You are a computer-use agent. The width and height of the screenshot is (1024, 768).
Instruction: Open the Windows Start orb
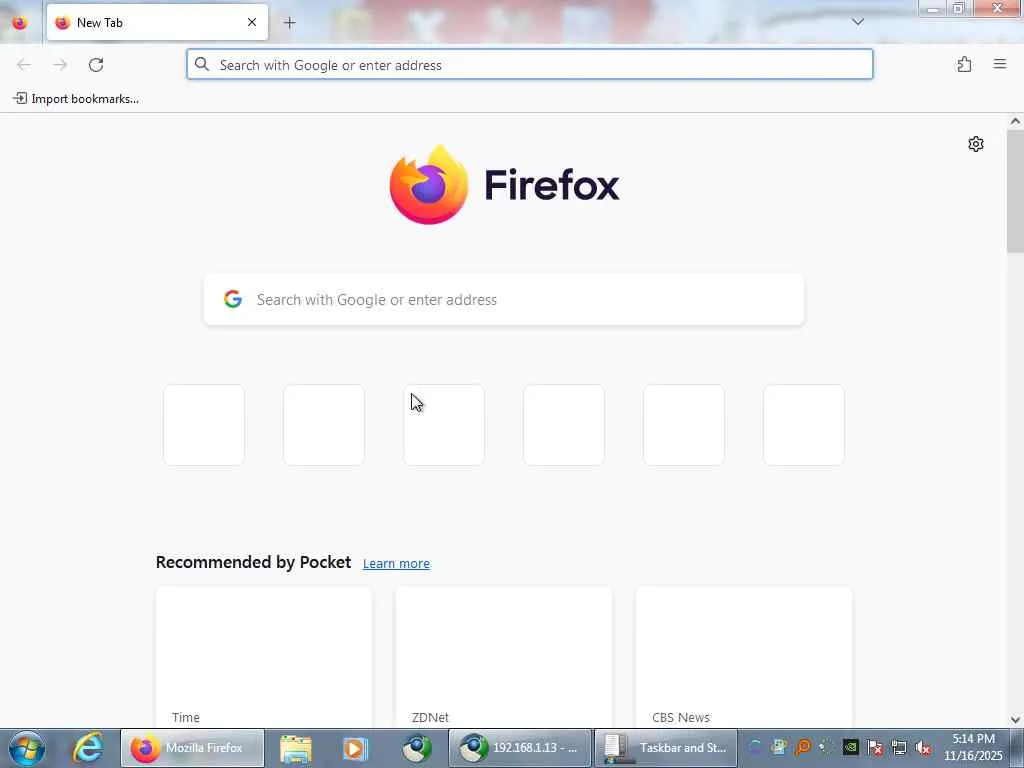27,748
